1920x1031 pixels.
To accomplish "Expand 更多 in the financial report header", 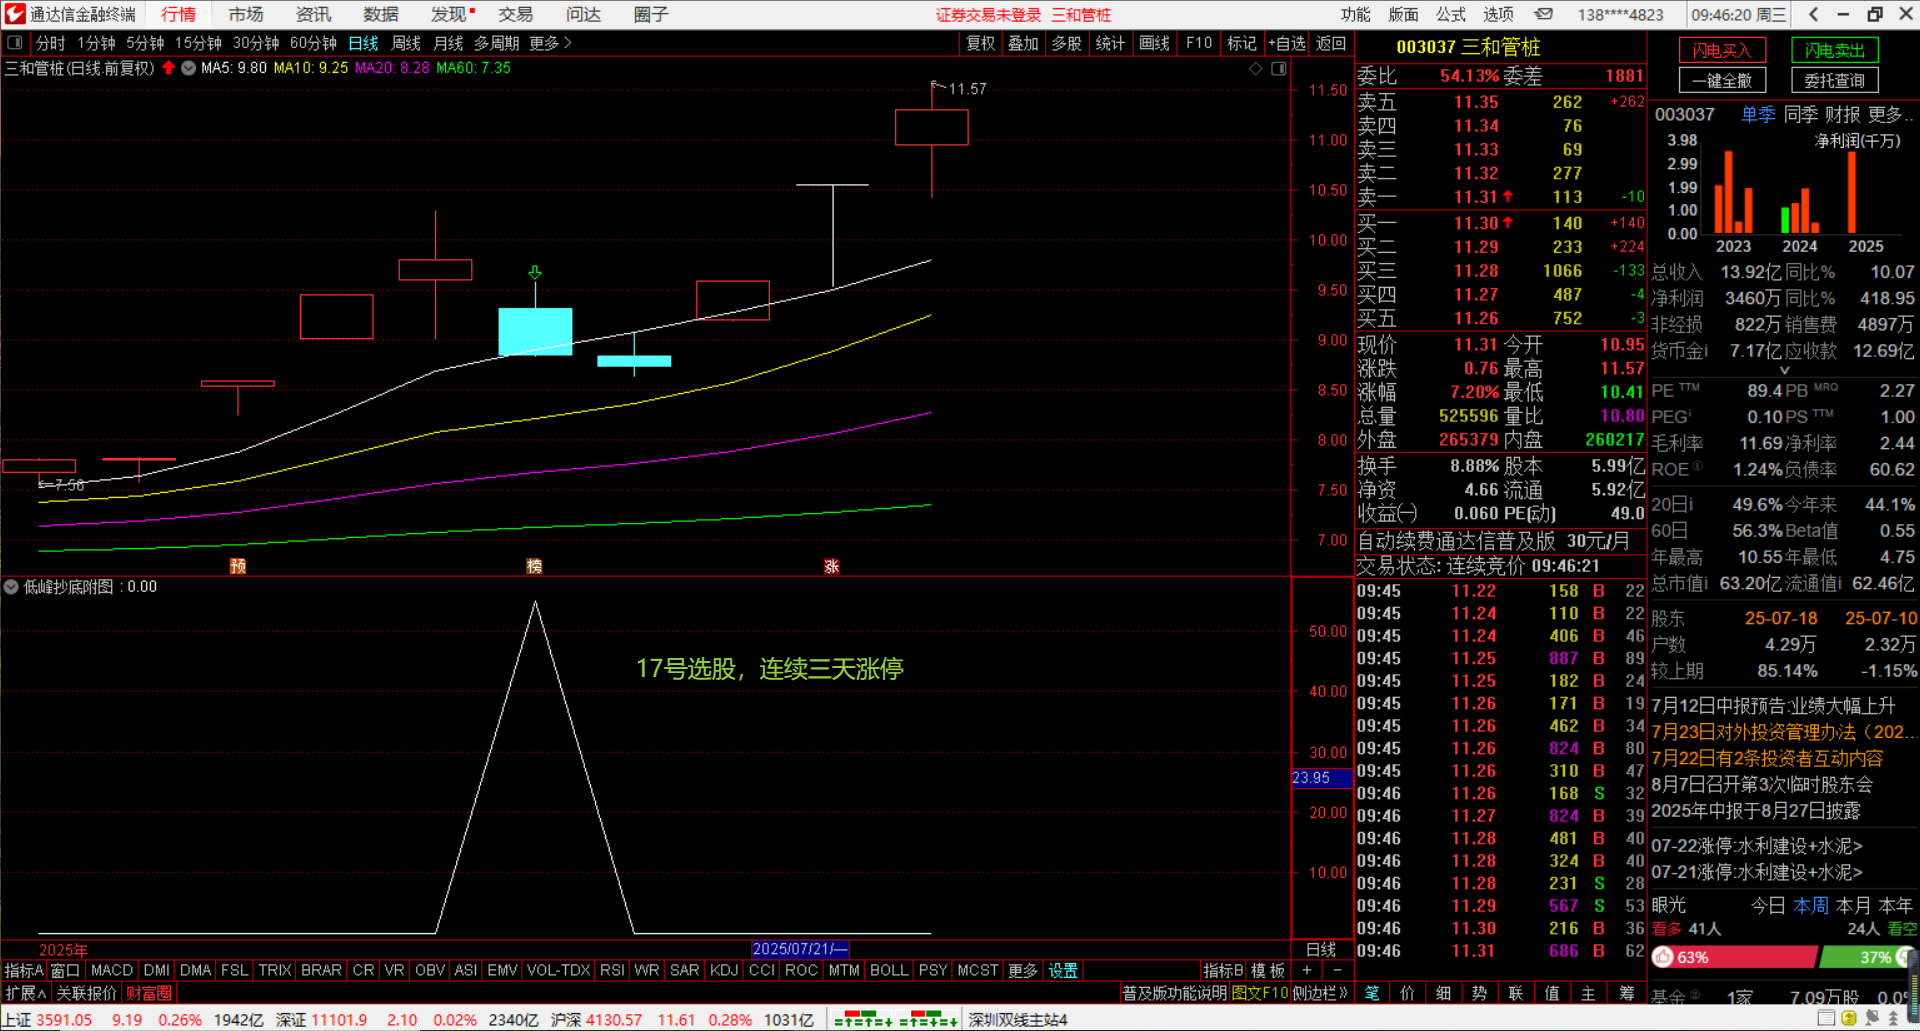I will (x=1889, y=115).
